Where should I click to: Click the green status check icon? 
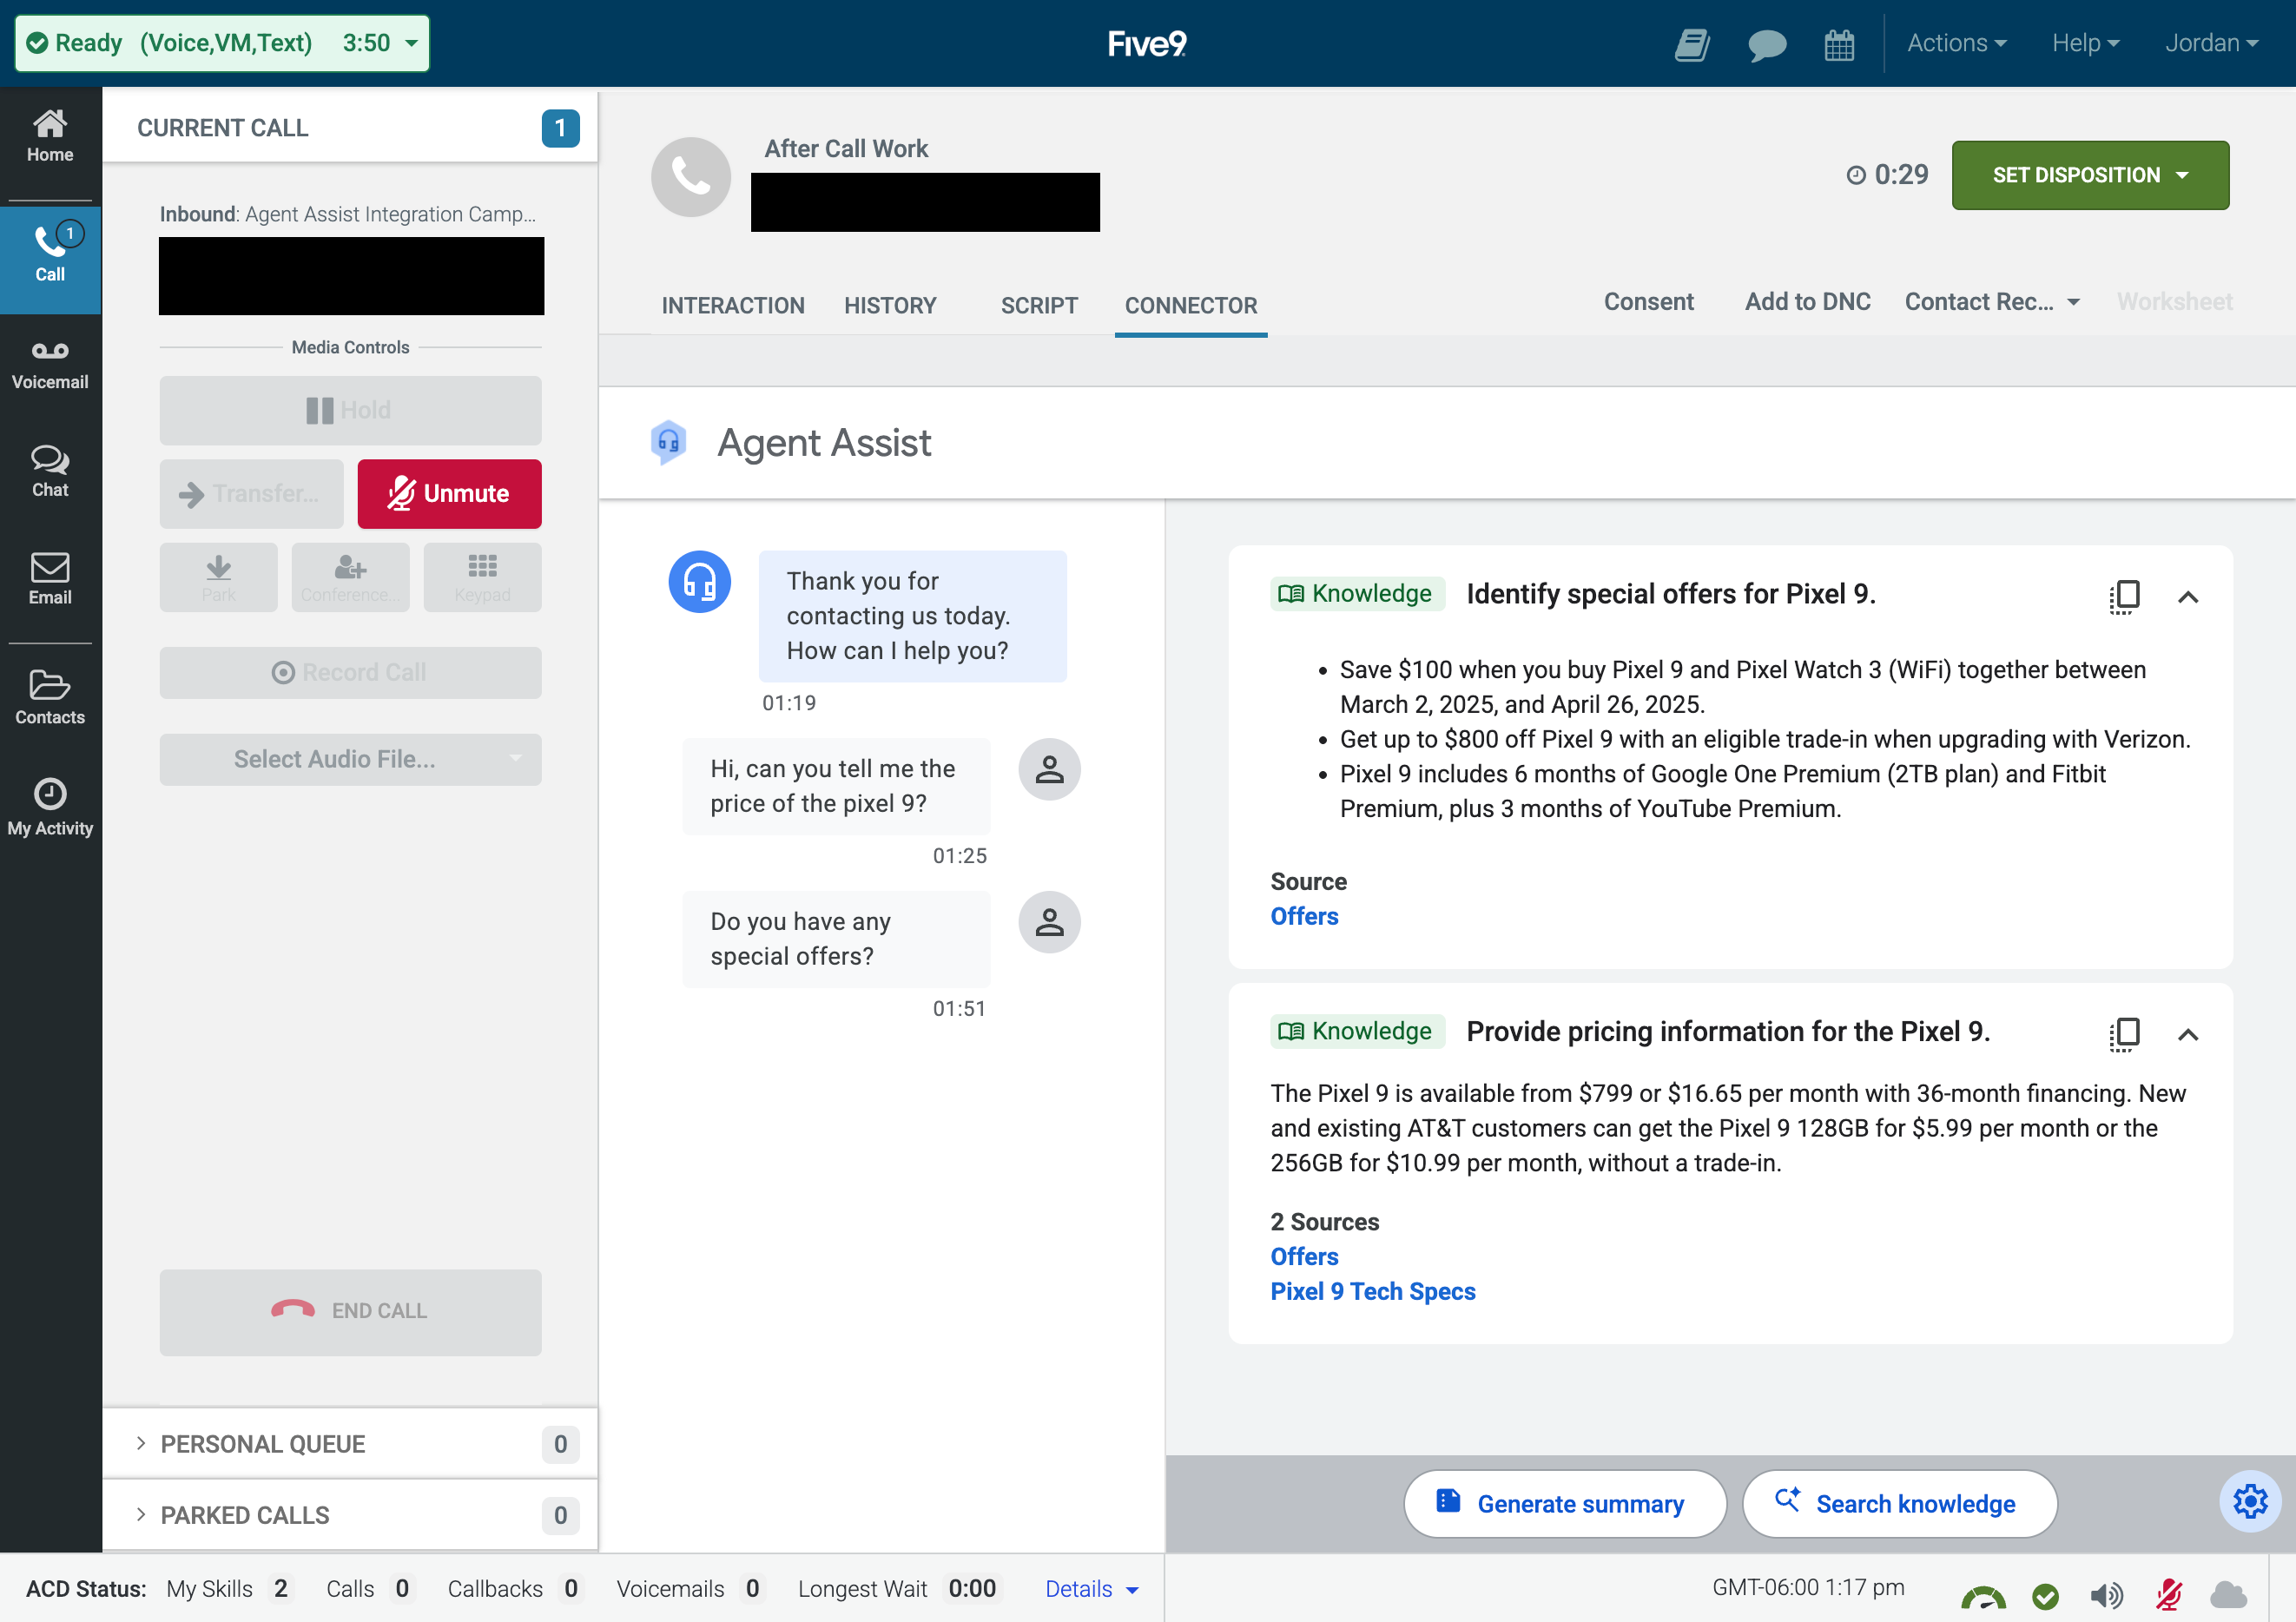tap(2046, 1595)
